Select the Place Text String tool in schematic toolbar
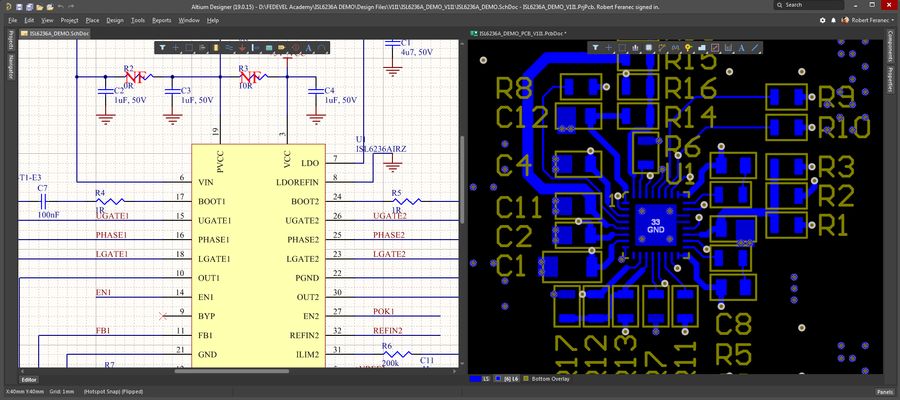This screenshot has height=400, width=900. (309, 47)
